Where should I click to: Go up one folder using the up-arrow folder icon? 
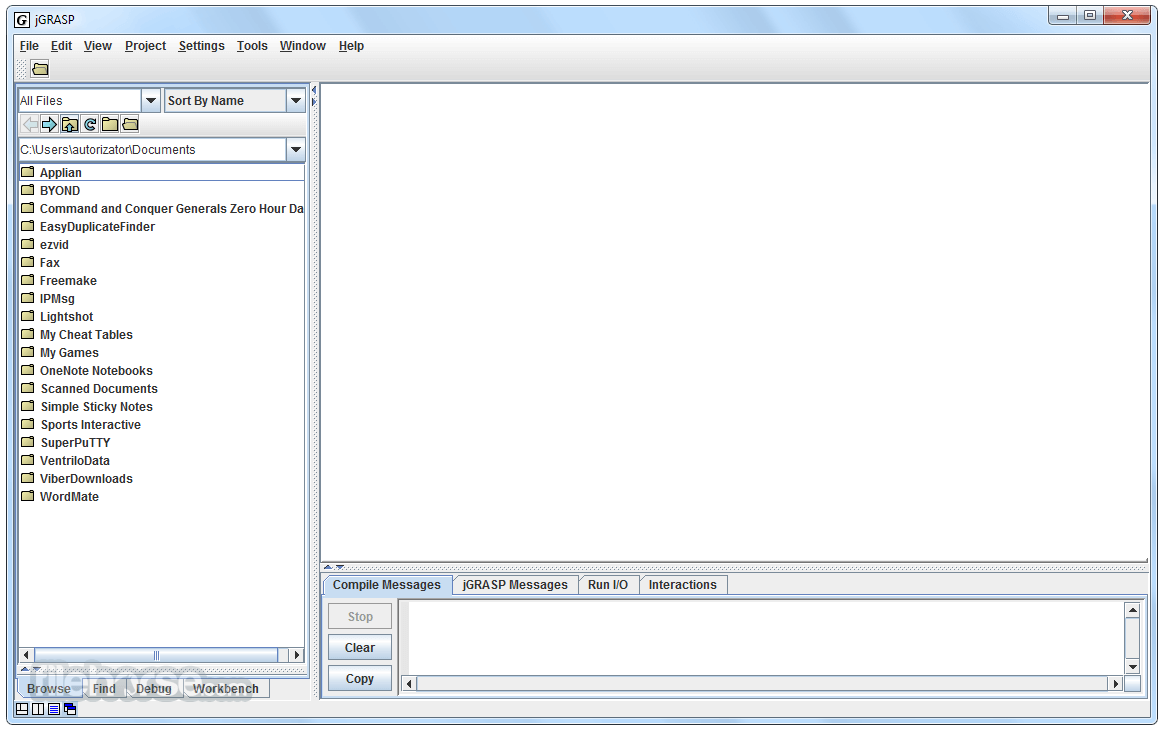70,124
